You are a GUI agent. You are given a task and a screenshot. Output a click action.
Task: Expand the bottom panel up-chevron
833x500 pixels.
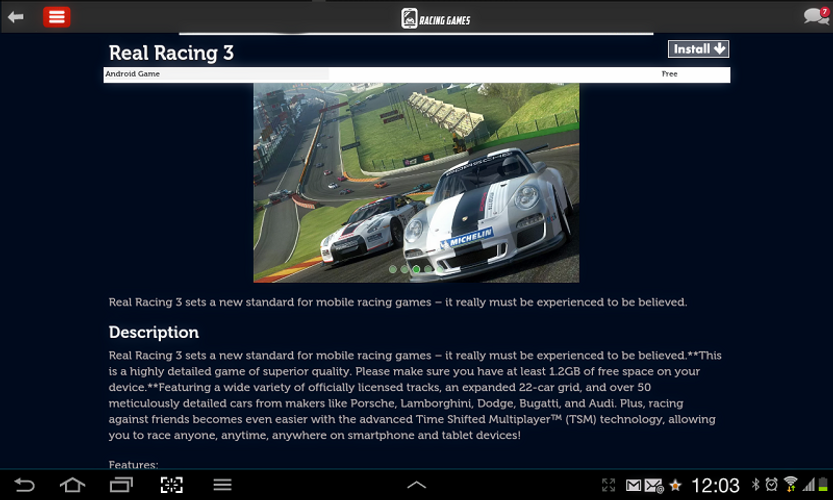[416, 485]
